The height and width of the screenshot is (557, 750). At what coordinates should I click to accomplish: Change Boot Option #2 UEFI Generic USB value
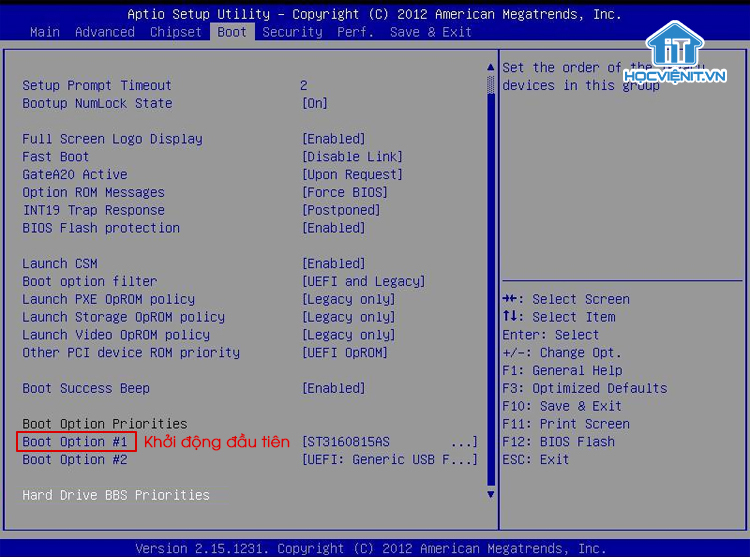390,459
